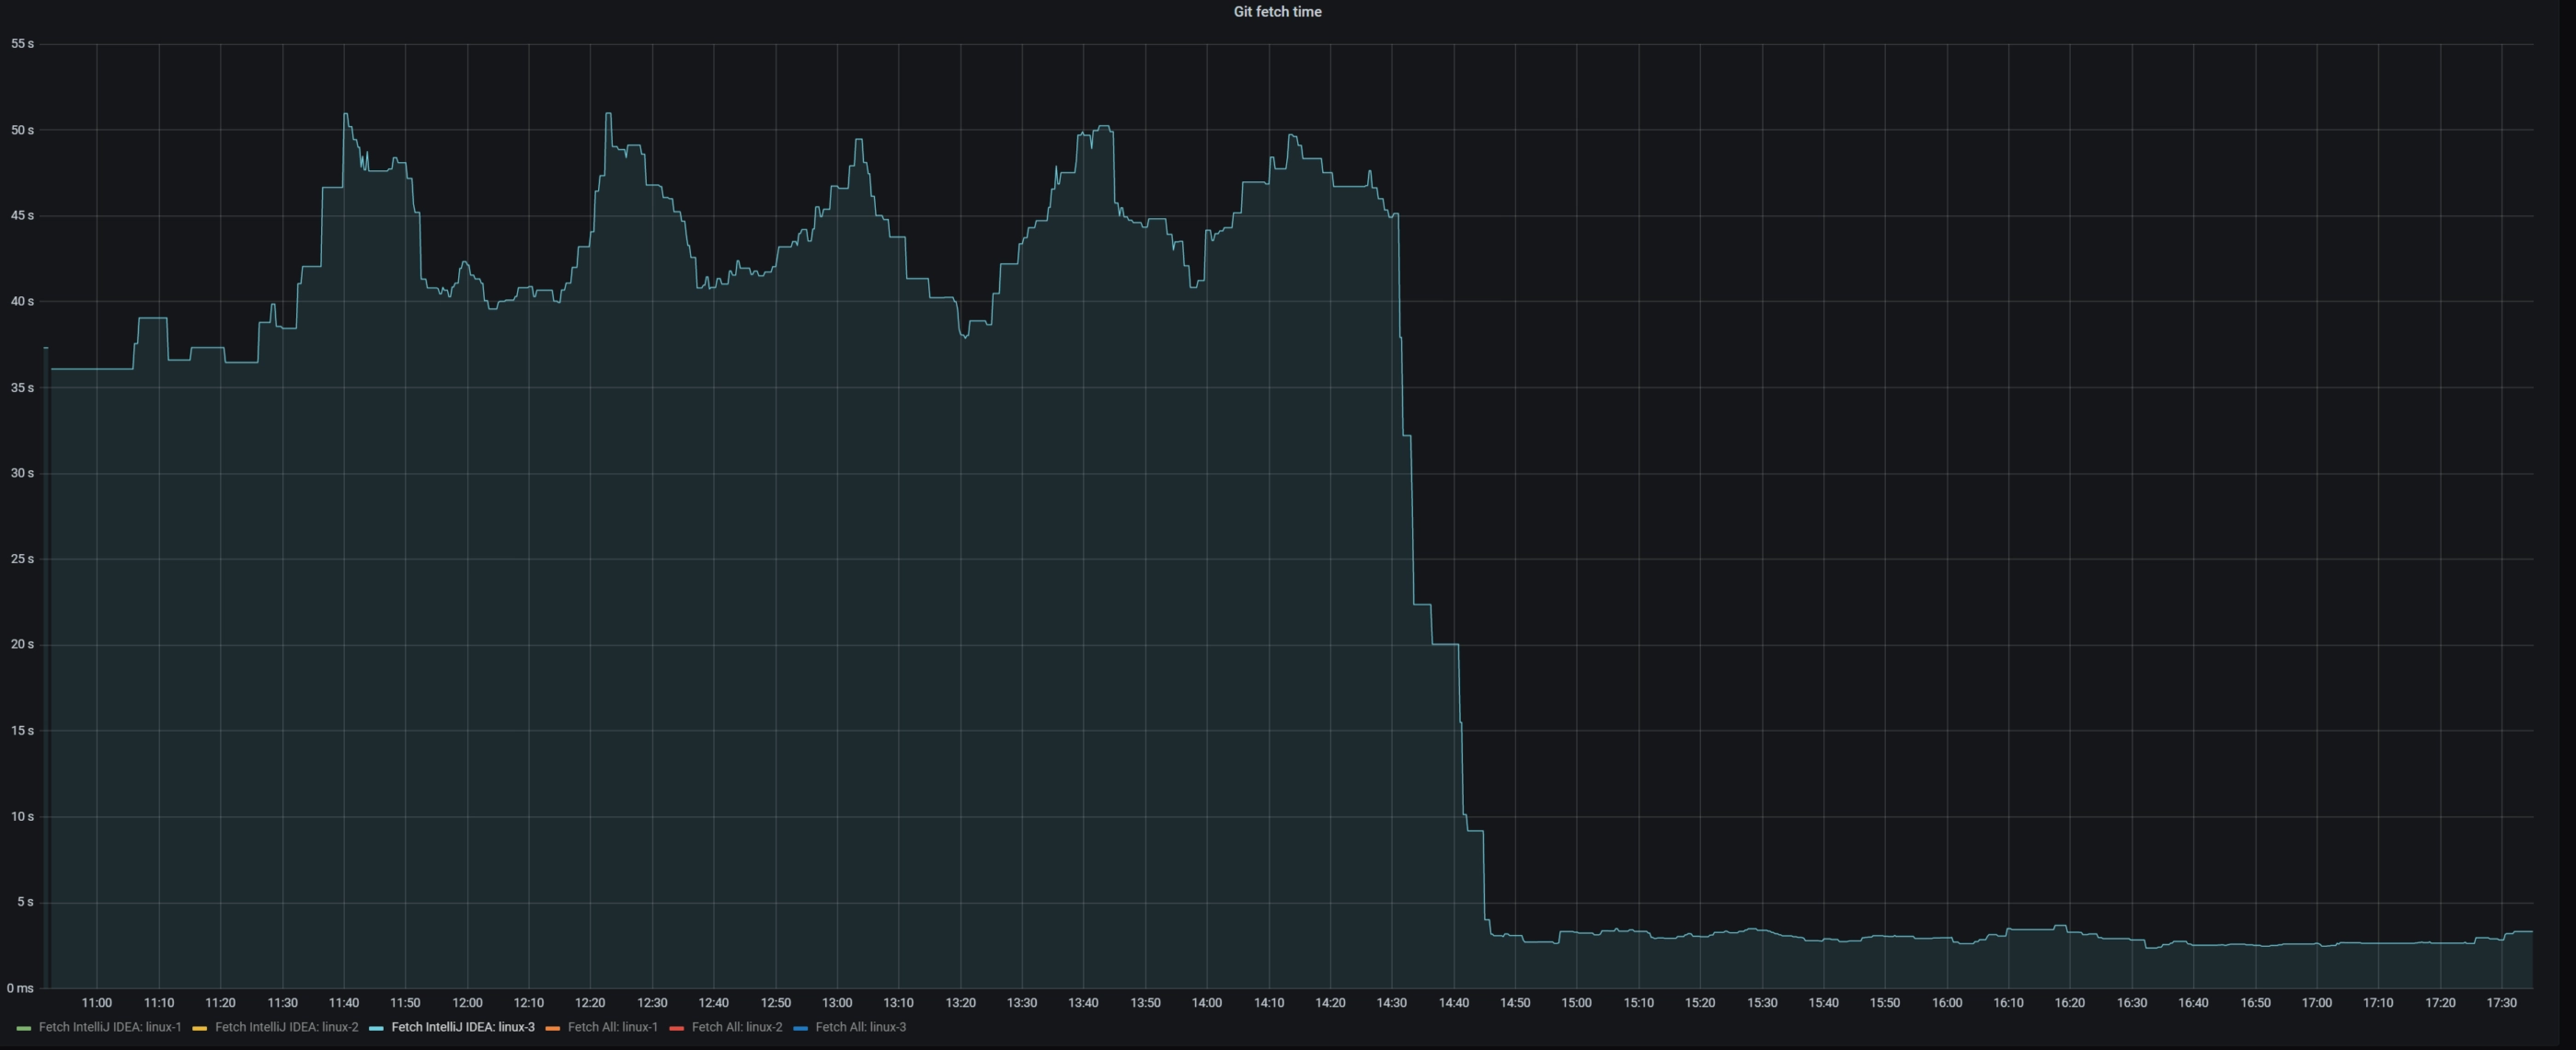Toggle the Fetch IntelliJ IDEA: linux-2 series
The image size is (2576, 1050).
[x=286, y=1027]
